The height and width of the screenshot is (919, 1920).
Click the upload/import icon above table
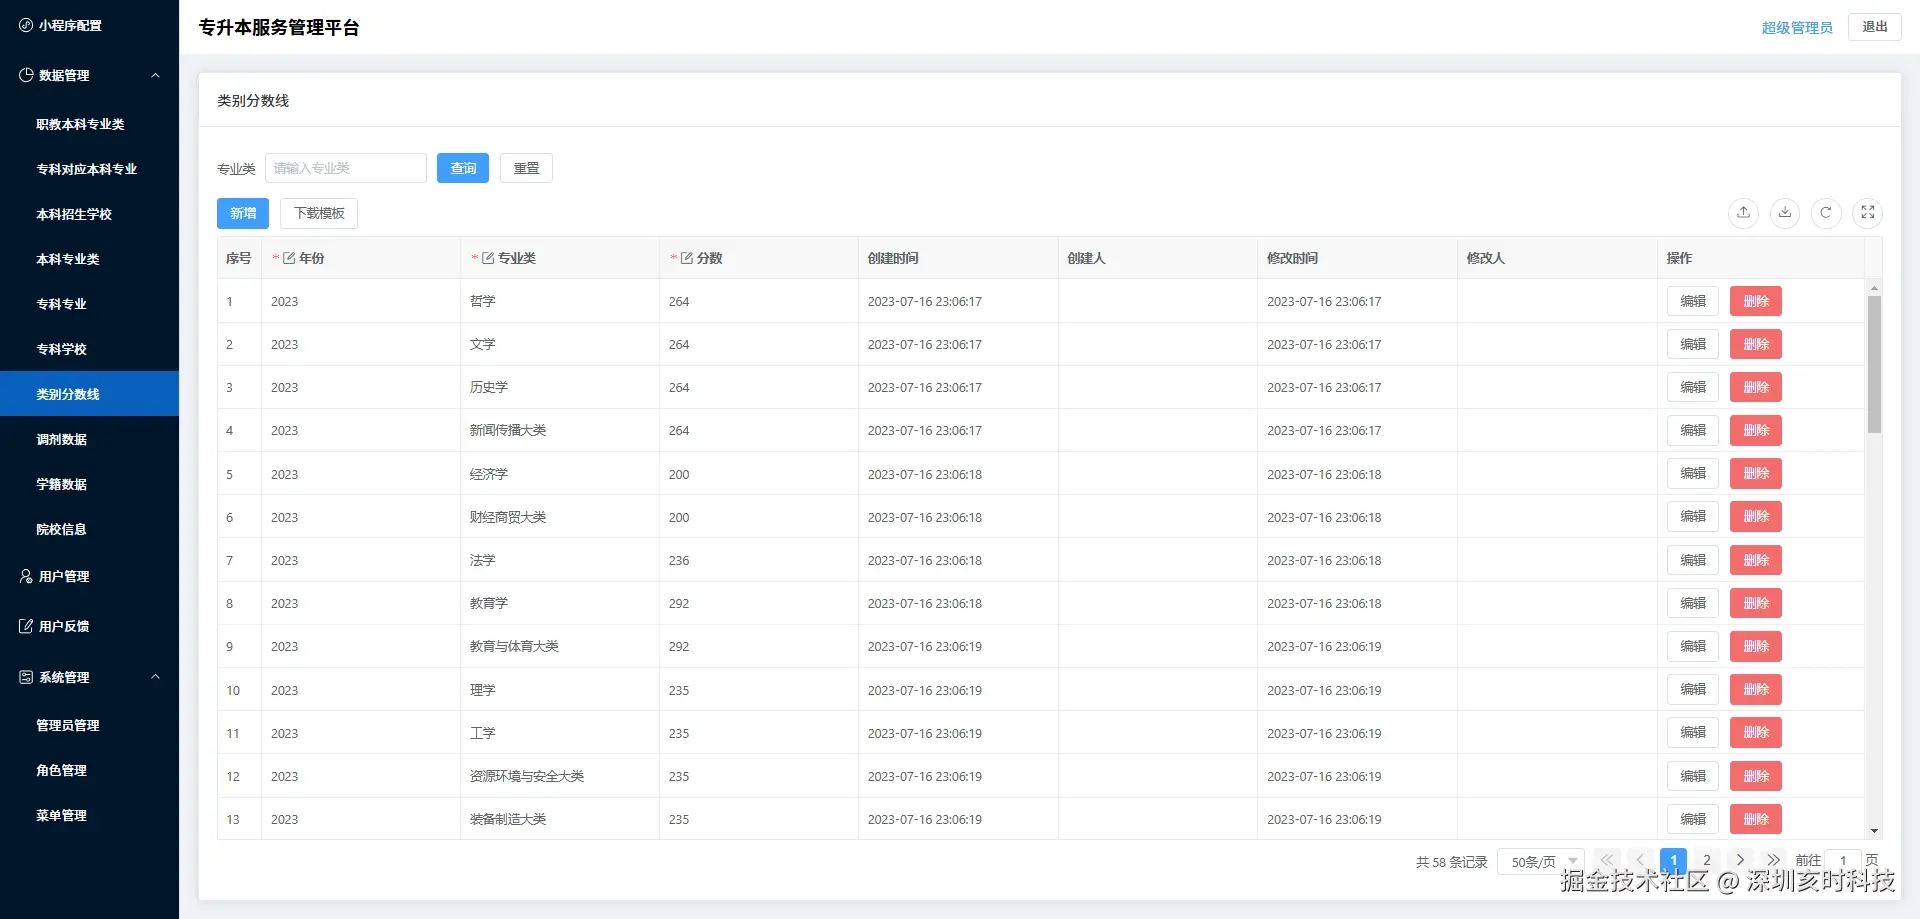1743,213
